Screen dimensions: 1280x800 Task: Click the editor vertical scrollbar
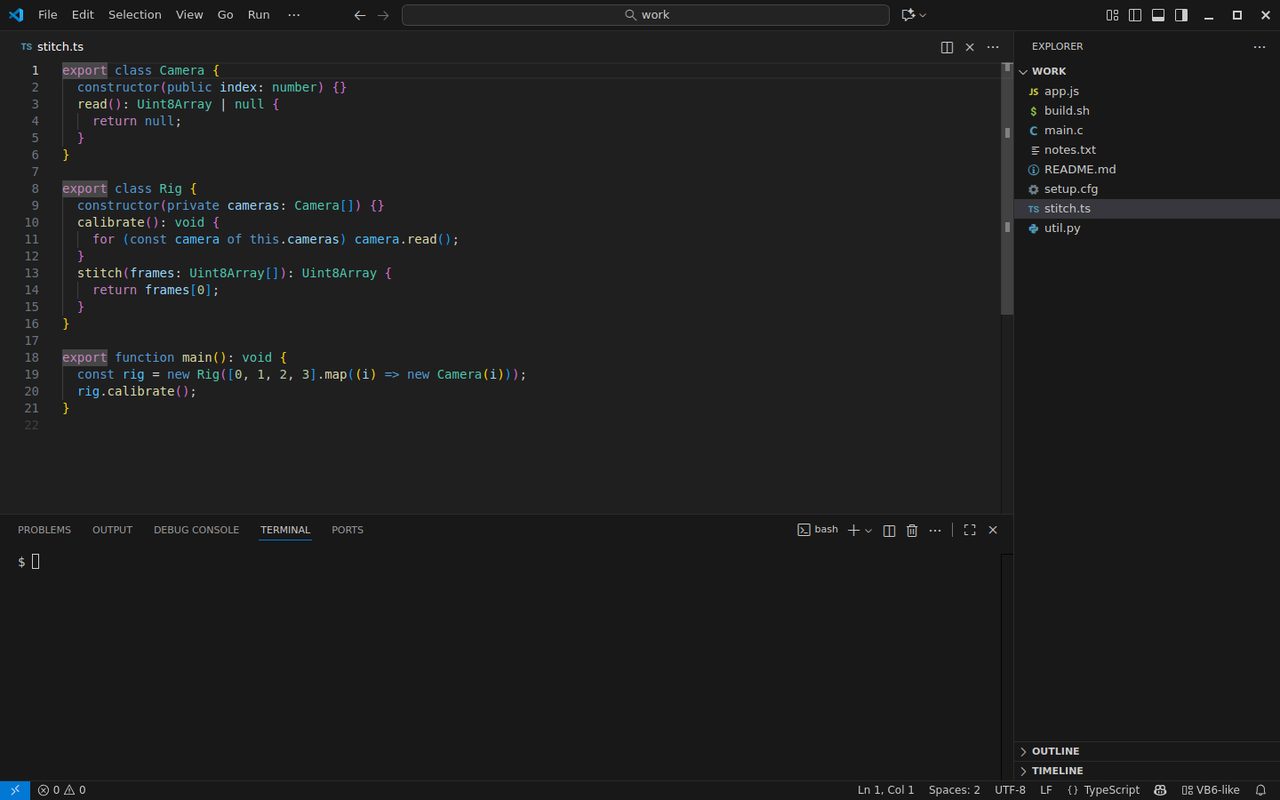point(1007,190)
